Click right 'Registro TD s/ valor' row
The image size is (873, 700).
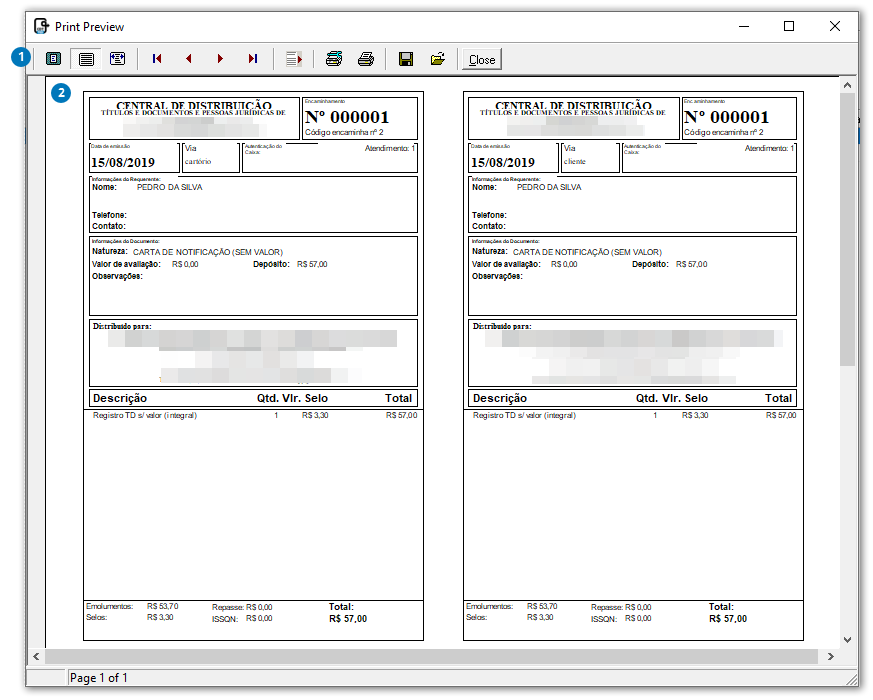point(634,415)
